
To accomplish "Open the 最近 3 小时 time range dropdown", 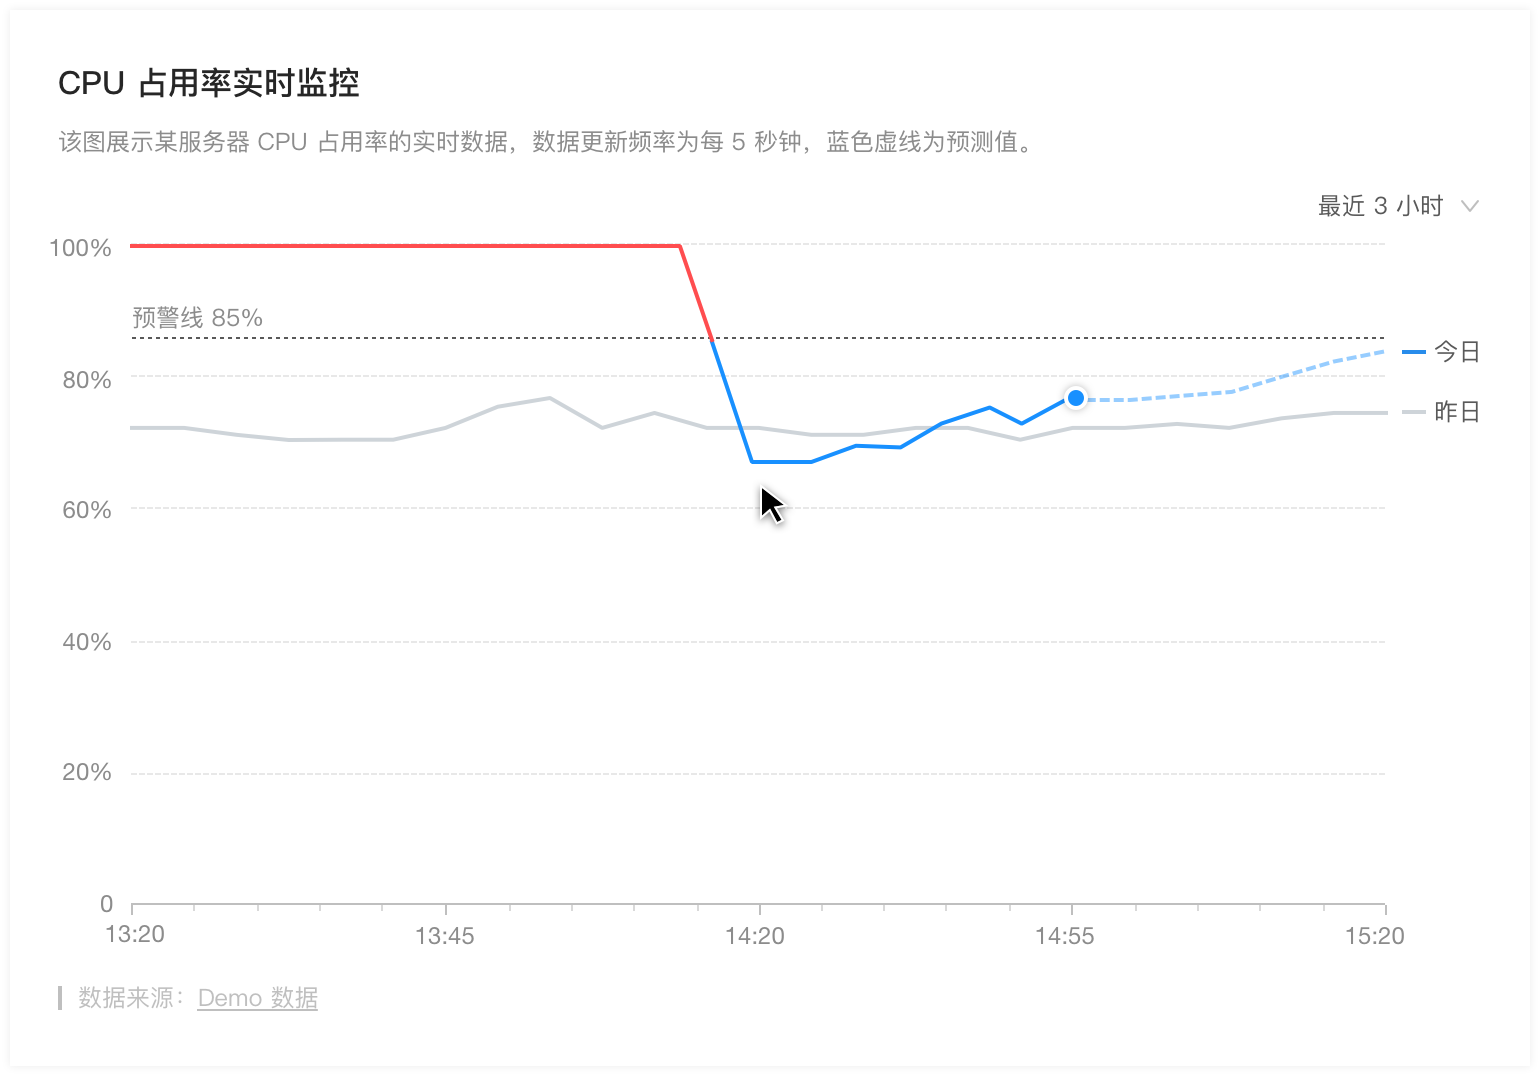I will tap(1398, 206).
